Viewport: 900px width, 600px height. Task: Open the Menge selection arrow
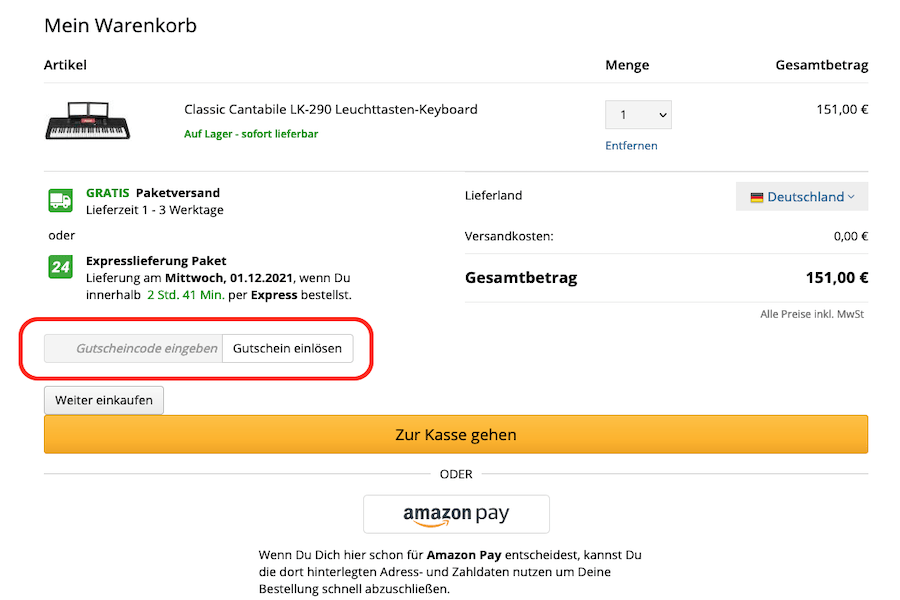(661, 114)
